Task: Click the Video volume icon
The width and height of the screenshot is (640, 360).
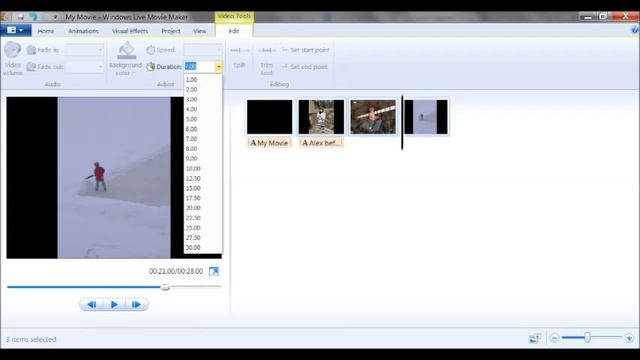Action: (13, 50)
